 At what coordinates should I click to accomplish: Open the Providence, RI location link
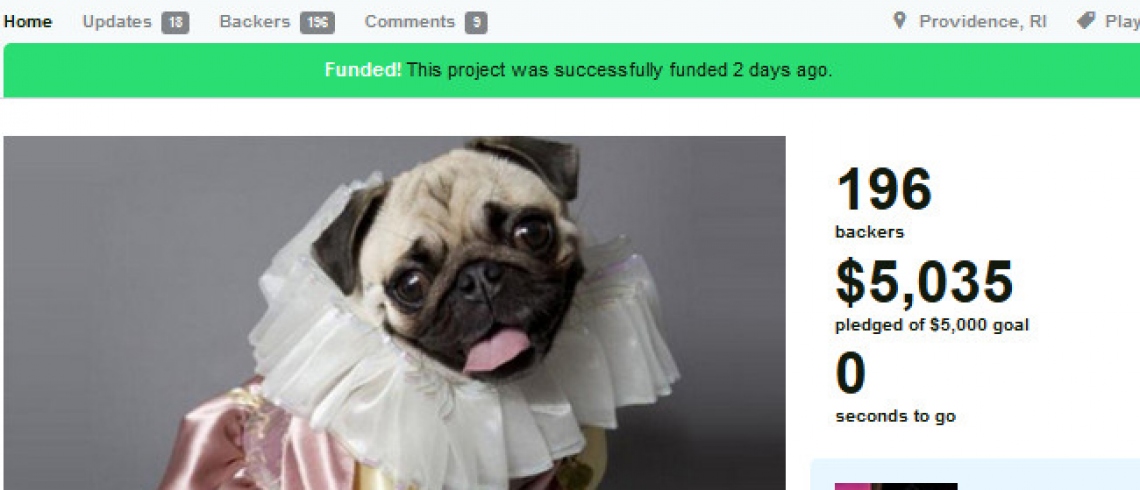[982, 22]
